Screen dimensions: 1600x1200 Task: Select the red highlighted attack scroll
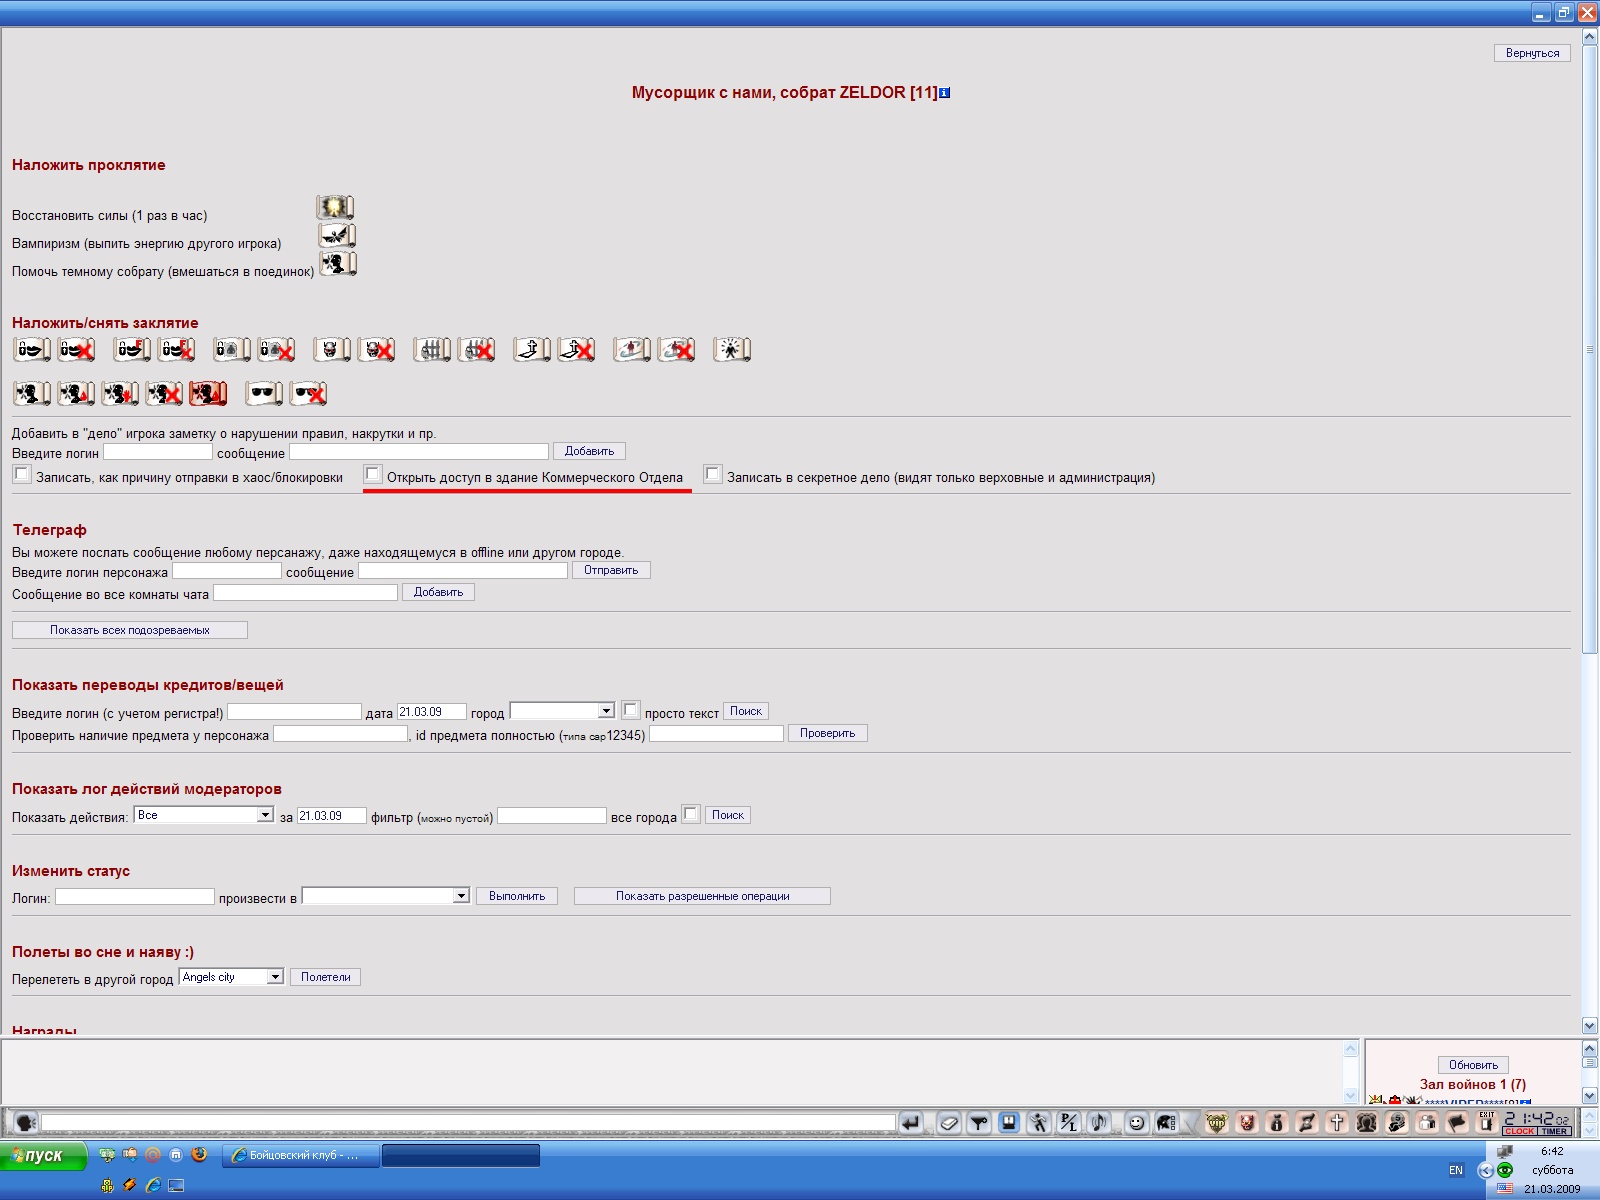point(208,394)
